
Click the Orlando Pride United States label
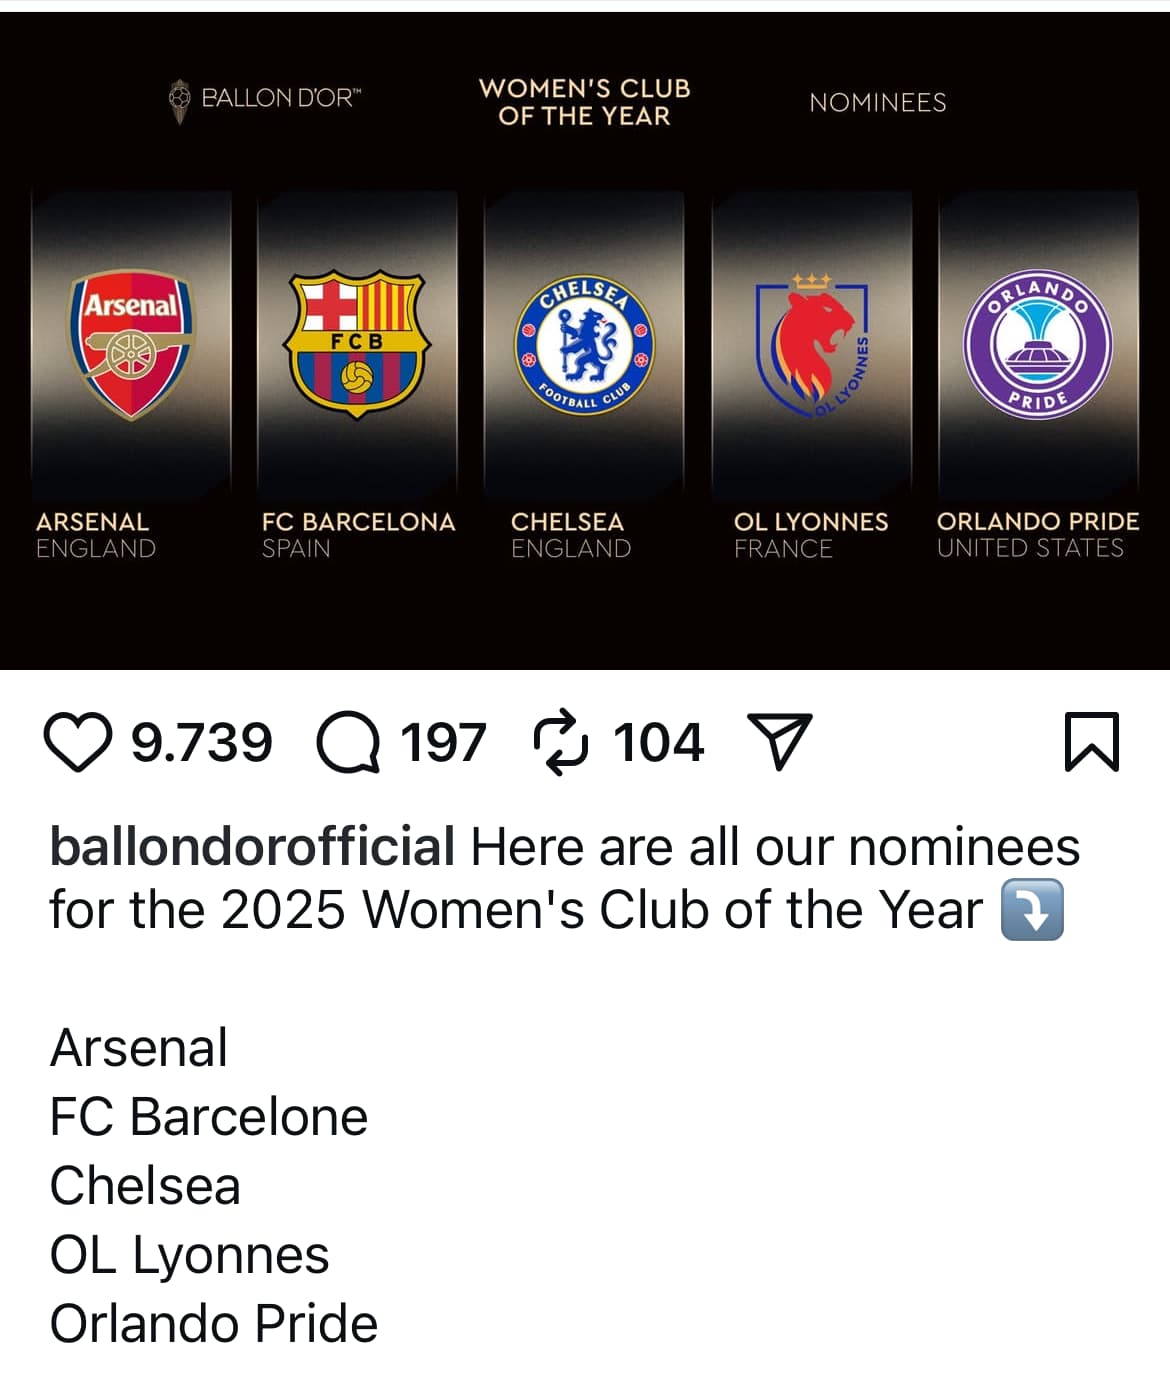pyautogui.click(x=1037, y=534)
